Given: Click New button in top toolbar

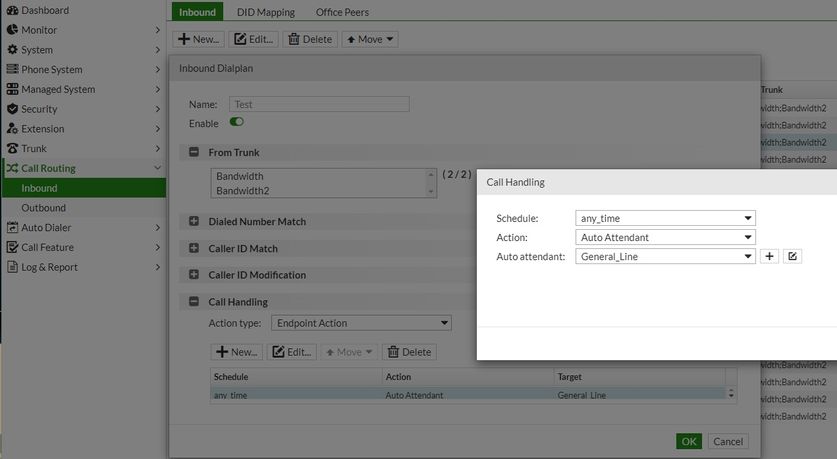Looking at the screenshot, I should [x=198, y=39].
